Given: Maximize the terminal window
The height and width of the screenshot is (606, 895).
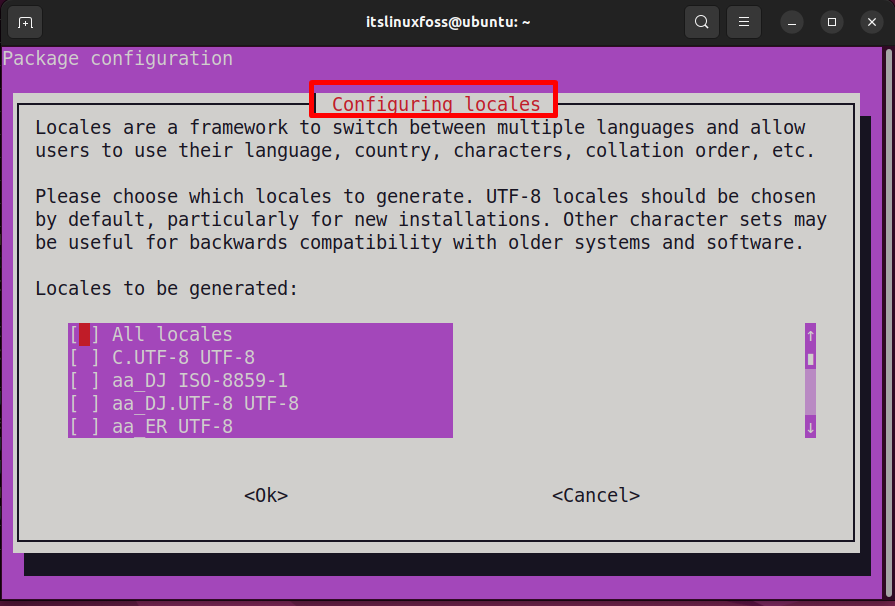Looking at the screenshot, I should [x=832, y=22].
